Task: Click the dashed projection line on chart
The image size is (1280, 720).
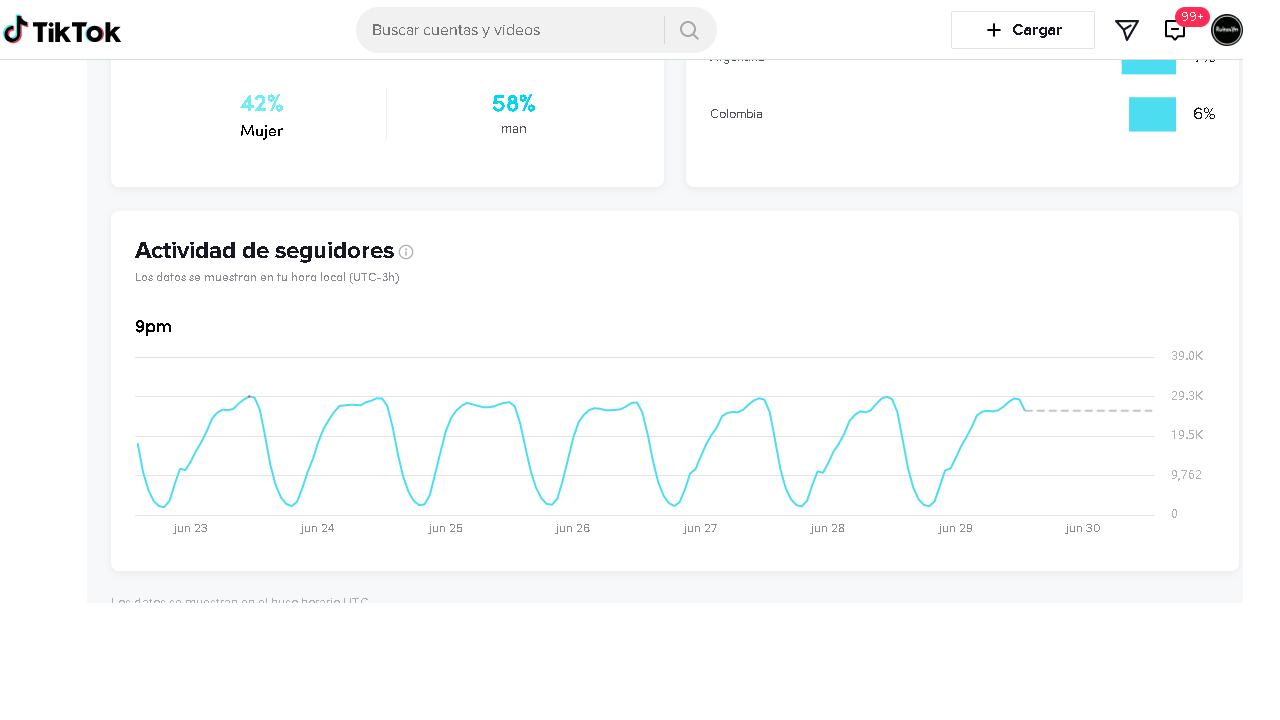Action: (x=1090, y=411)
